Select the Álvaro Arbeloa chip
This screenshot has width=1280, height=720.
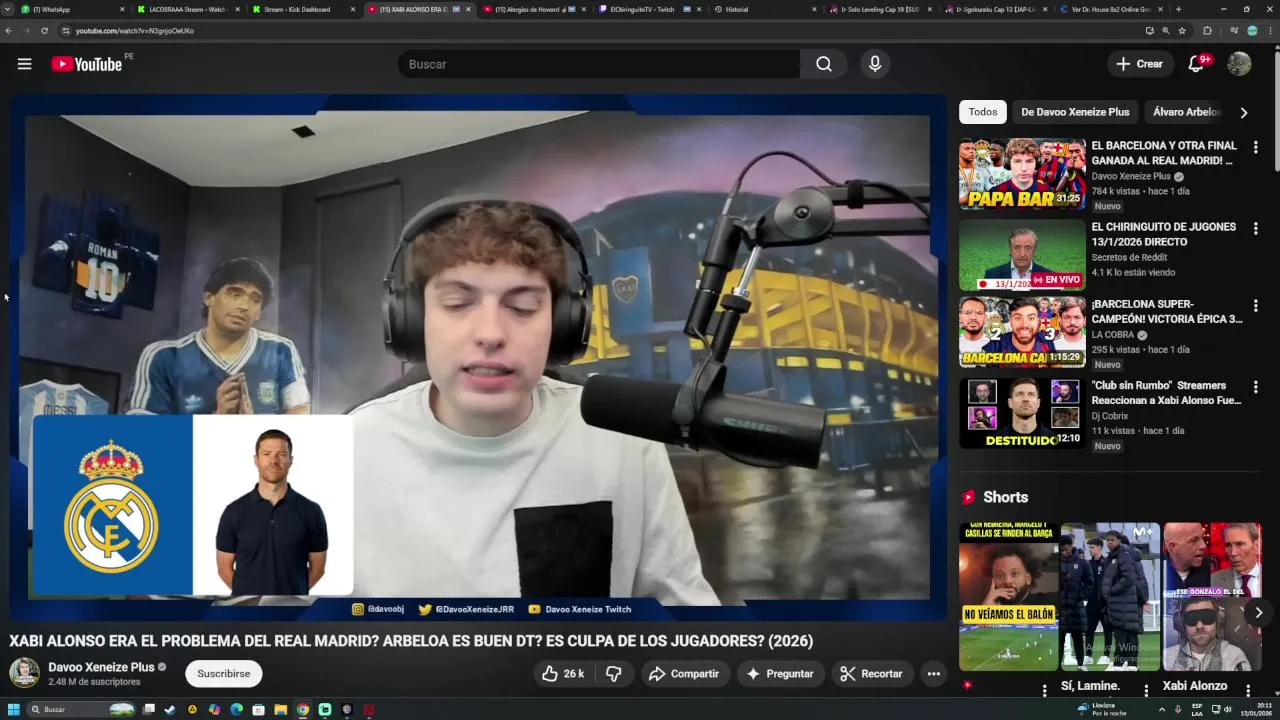pyautogui.click(x=1187, y=112)
